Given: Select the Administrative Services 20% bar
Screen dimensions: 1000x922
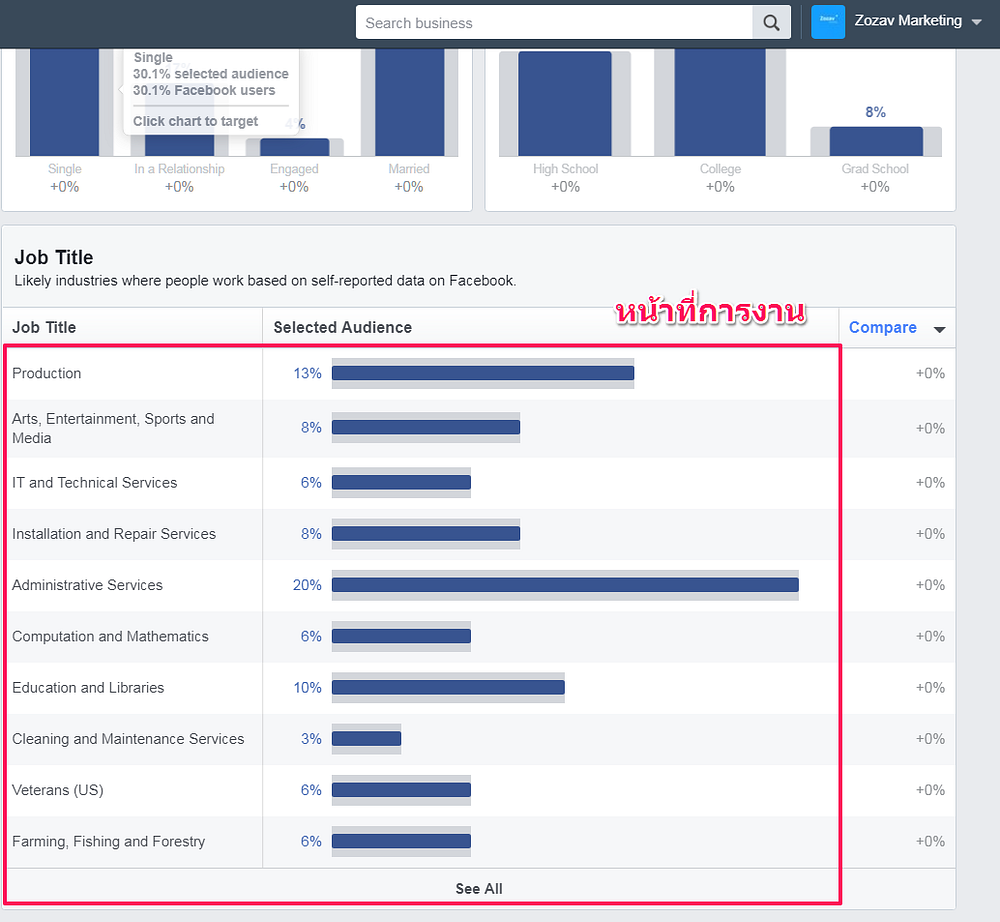Looking at the screenshot, I should pyautogui.click(x=565, y=585).
